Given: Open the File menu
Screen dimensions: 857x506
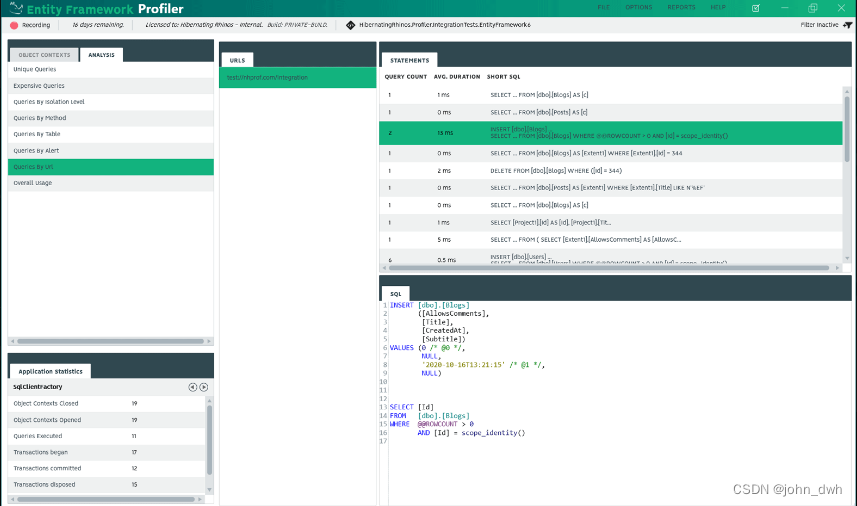Looking at the screenshot, I should [x=603, y=7].
